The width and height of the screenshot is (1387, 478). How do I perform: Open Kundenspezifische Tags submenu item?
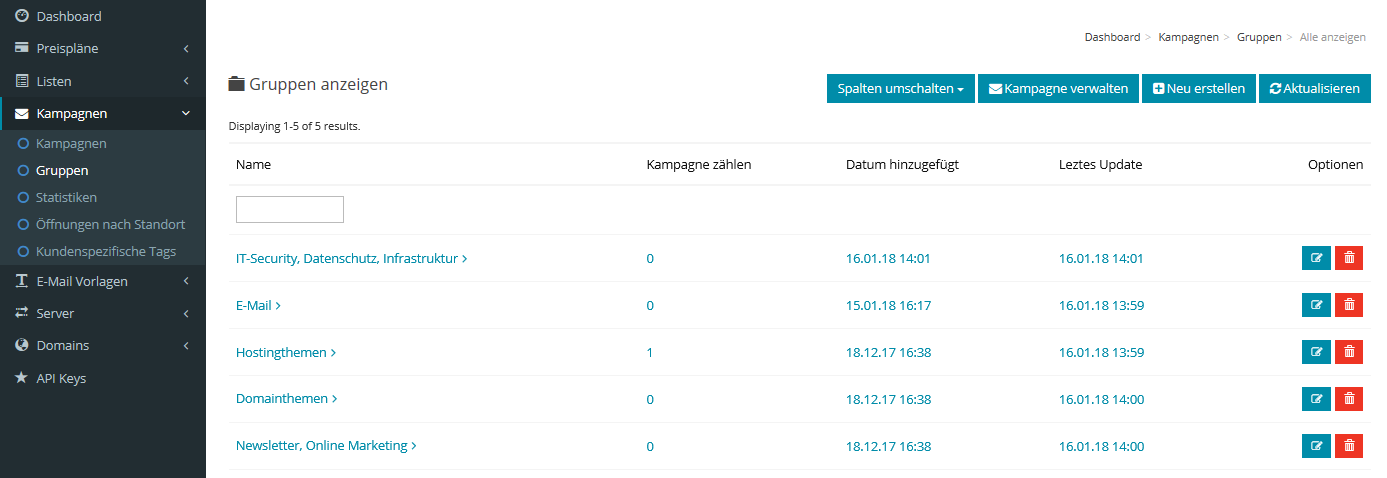105,252
